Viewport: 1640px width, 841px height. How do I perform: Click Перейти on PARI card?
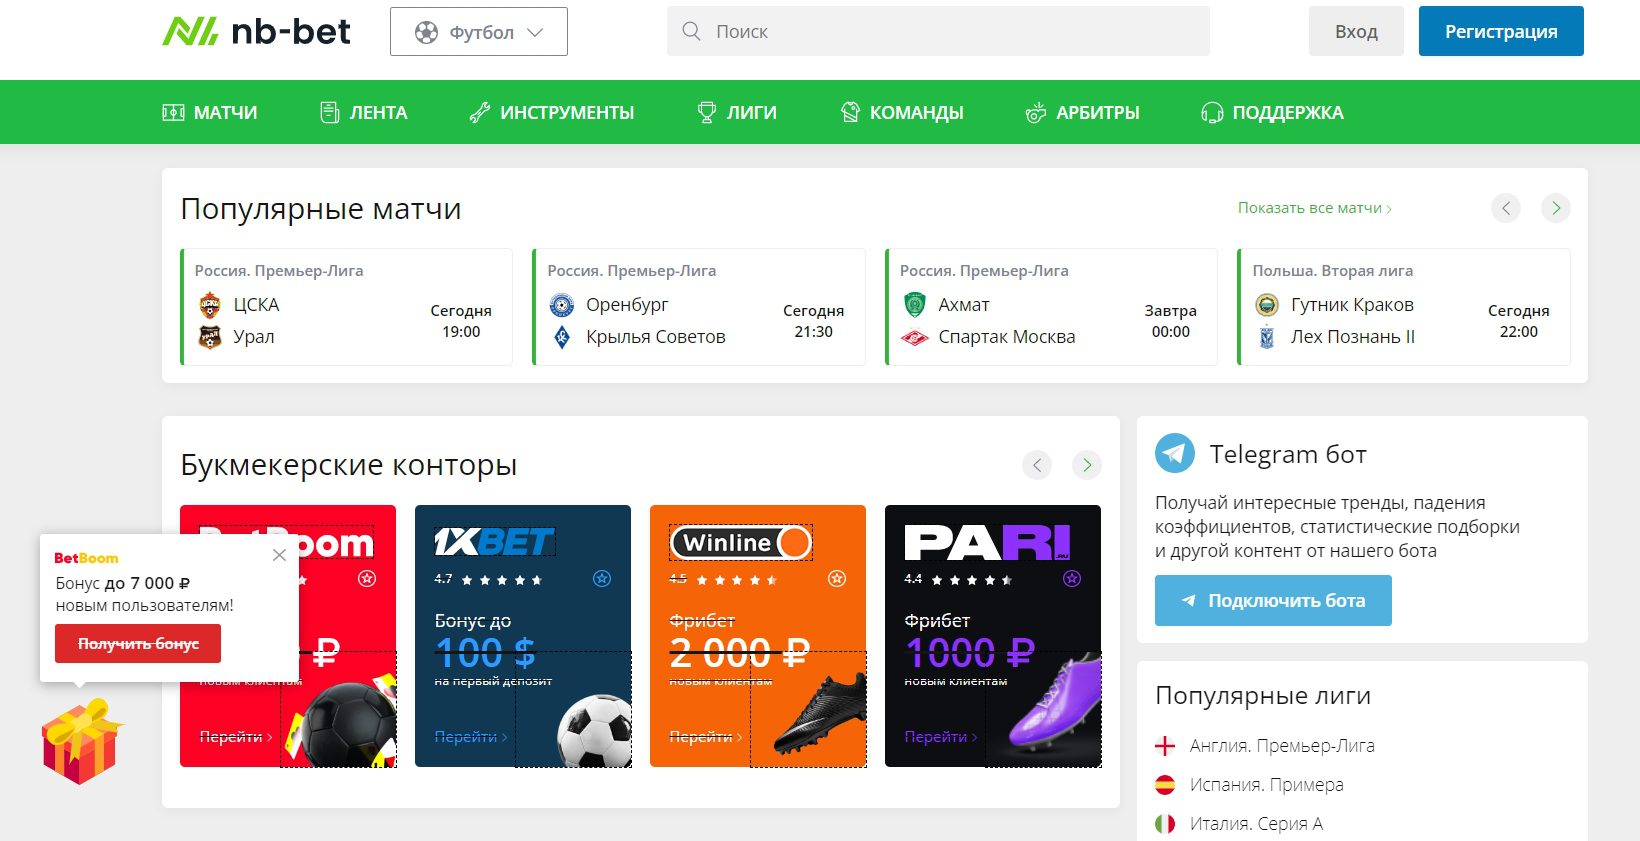[x=941, y=737]
